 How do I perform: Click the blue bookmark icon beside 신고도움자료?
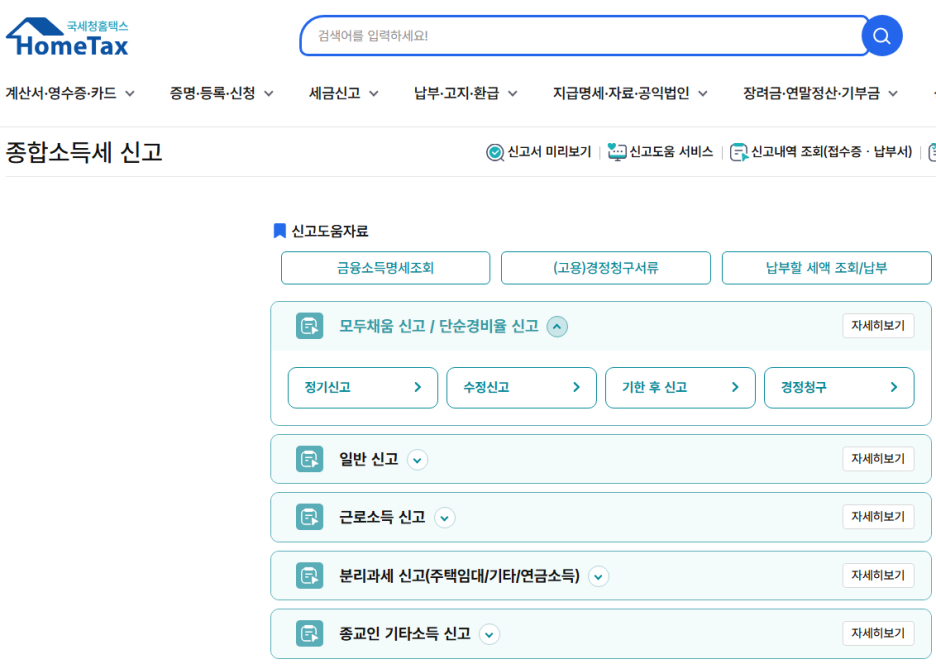pyautogui.click(x=279, y=231)
